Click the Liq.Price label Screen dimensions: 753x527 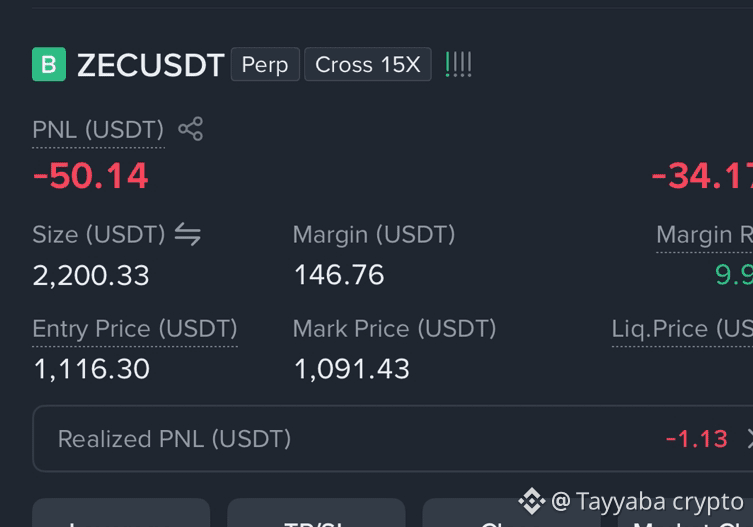coord(682,329)
